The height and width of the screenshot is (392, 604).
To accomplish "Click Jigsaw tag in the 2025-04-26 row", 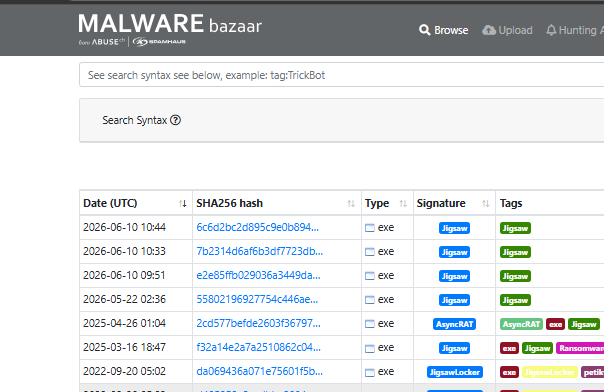I will (584, 324).
